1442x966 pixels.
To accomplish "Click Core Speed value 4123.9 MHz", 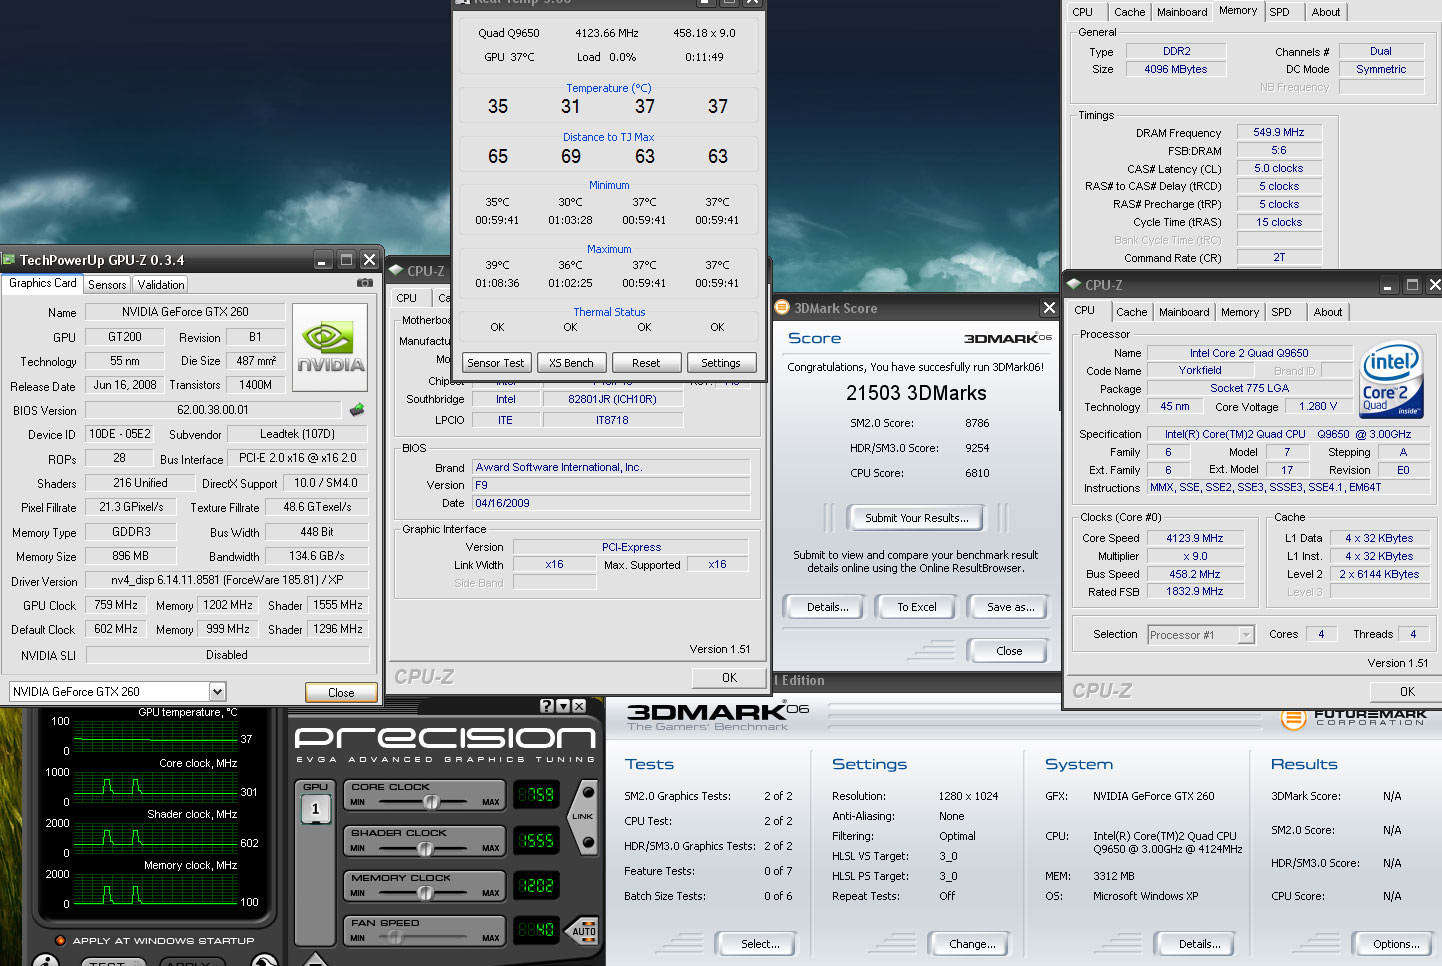I will click(x=1194, y=538).
